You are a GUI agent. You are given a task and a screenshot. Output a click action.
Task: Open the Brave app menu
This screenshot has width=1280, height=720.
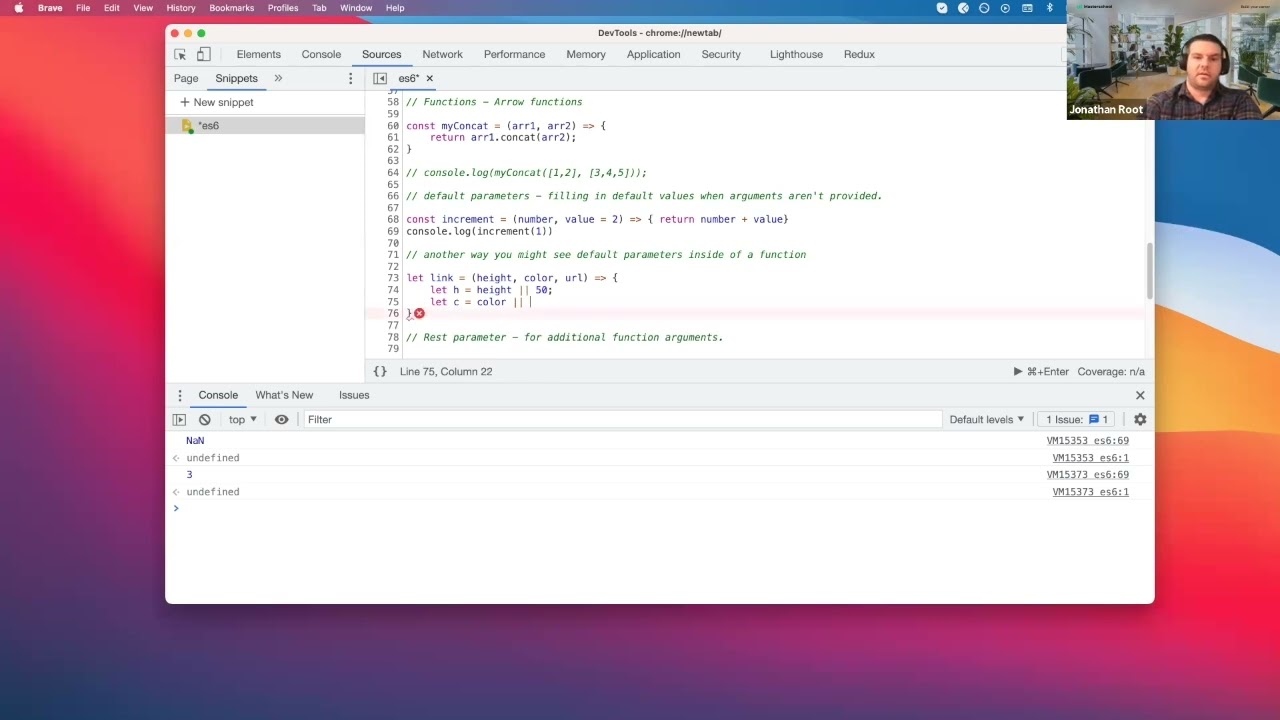(x=50, y=8)
